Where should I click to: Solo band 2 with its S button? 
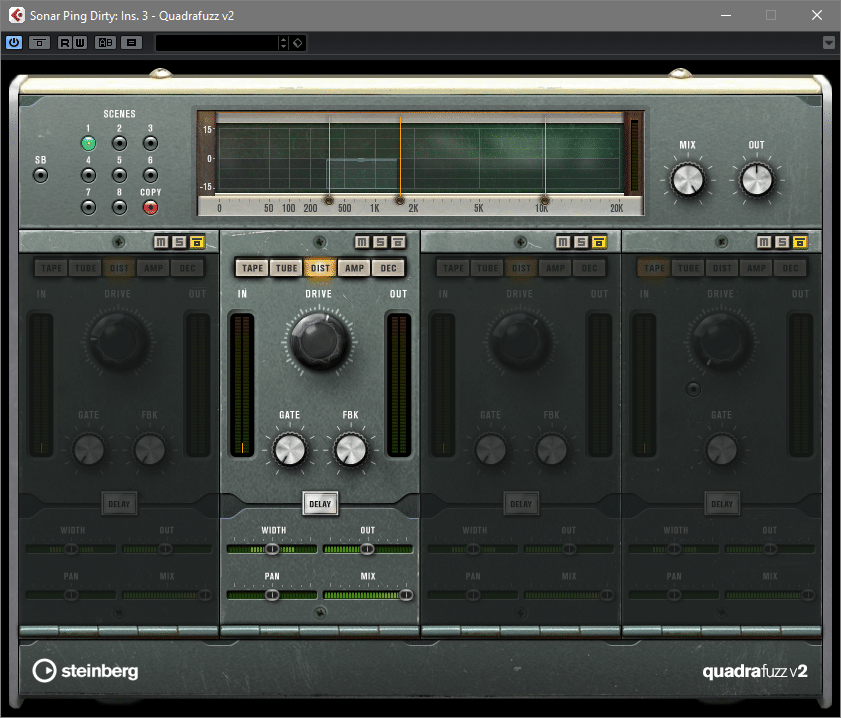click(x=380, y=242)
